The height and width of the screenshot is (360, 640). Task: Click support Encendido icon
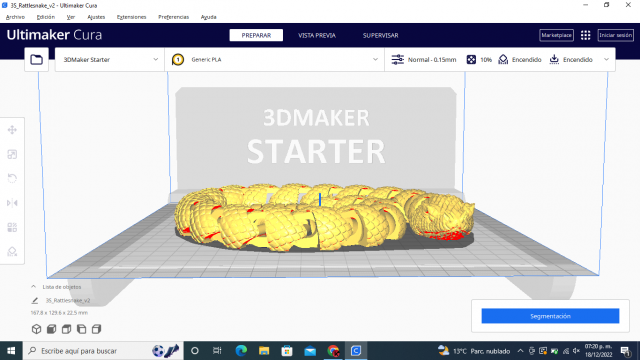pyautogui.click(x=503, y=60)
